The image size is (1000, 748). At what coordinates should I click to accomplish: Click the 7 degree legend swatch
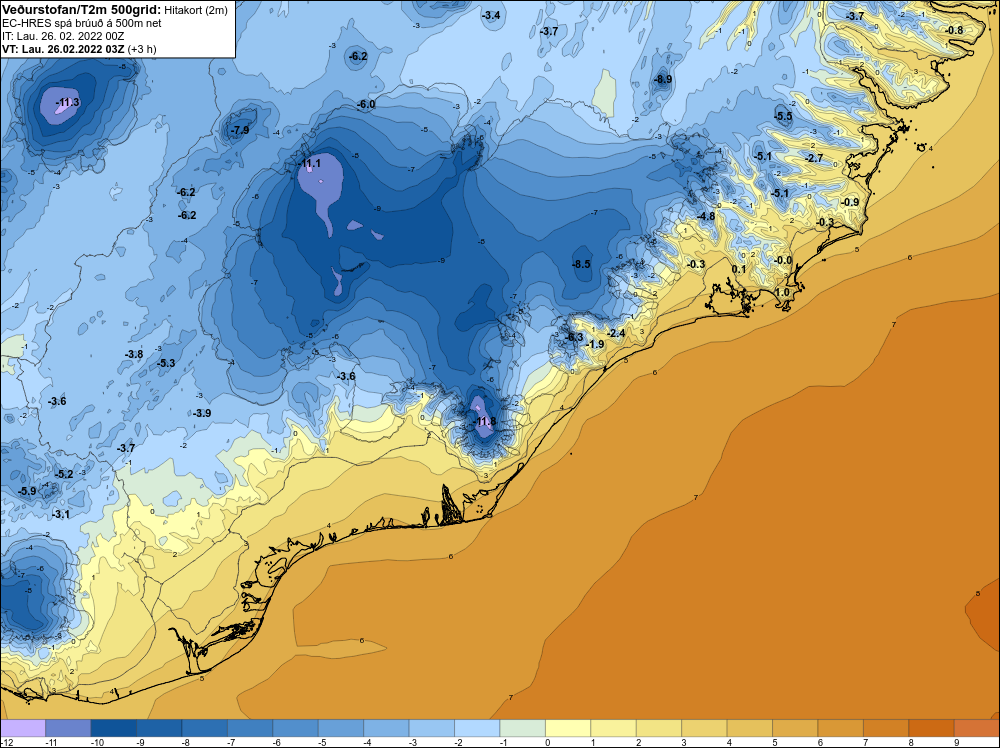tap(886, 728)
